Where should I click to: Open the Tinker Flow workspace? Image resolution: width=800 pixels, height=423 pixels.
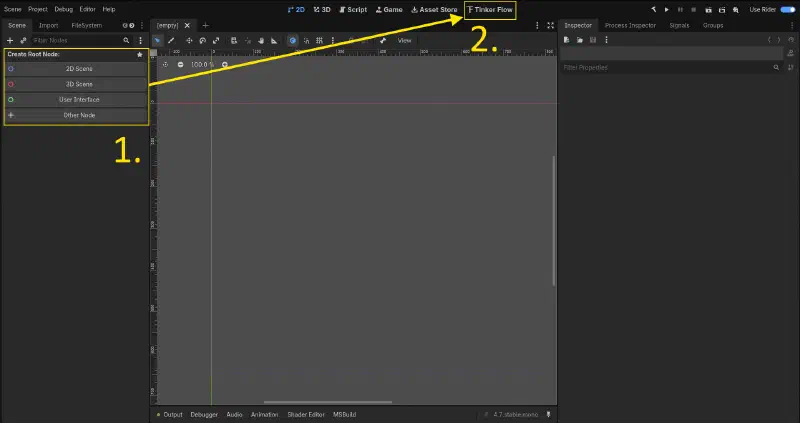[x=490, y=10]
